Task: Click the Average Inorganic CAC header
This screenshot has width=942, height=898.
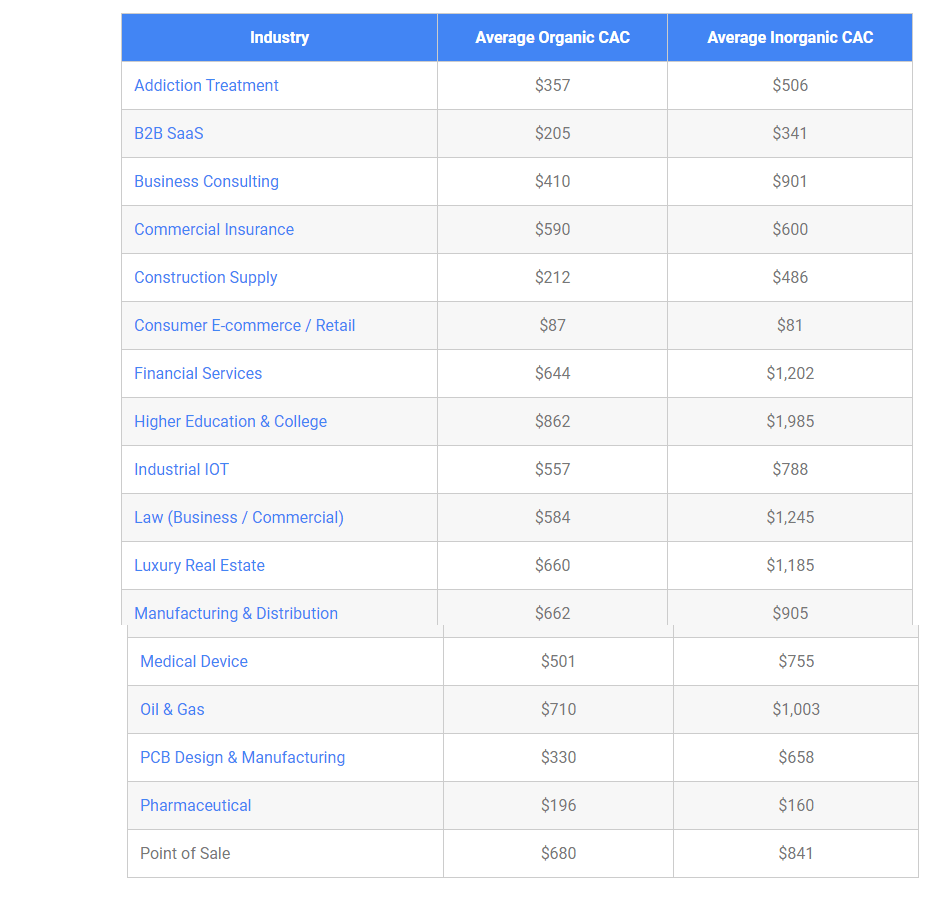Action: pyautogui.click(x=790, y=38)
